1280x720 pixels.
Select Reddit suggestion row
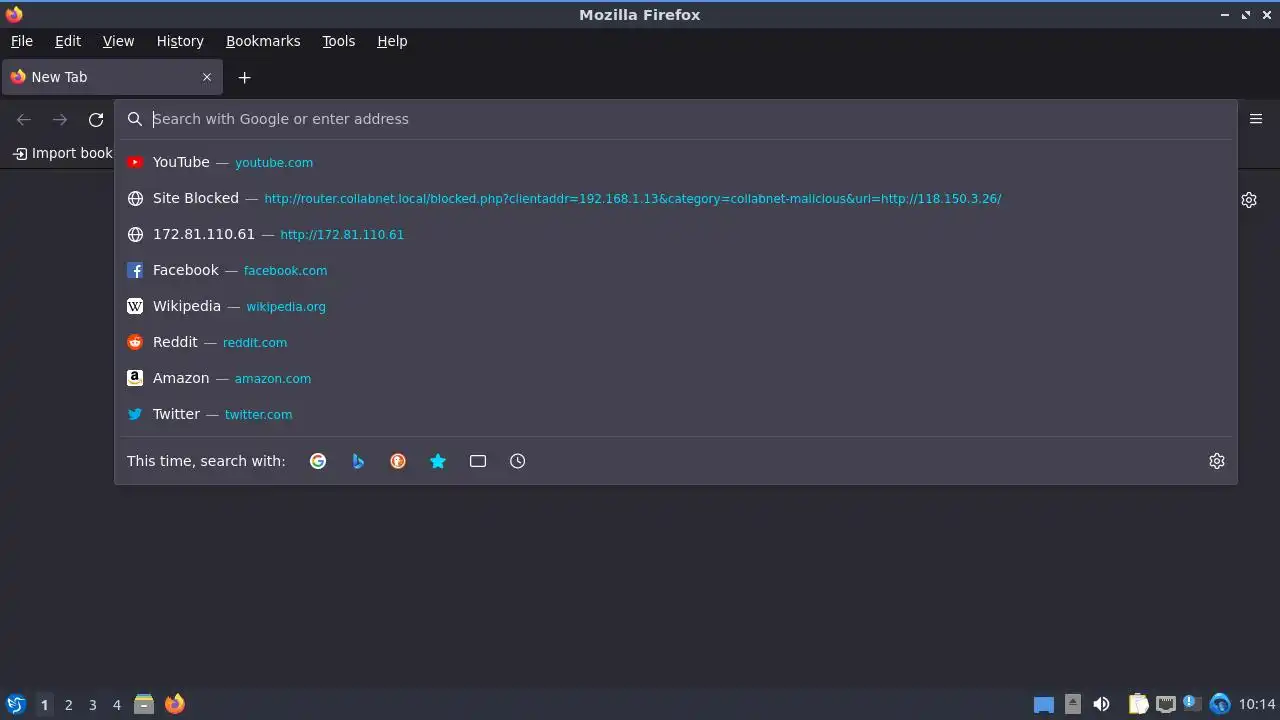pos(676,342)
